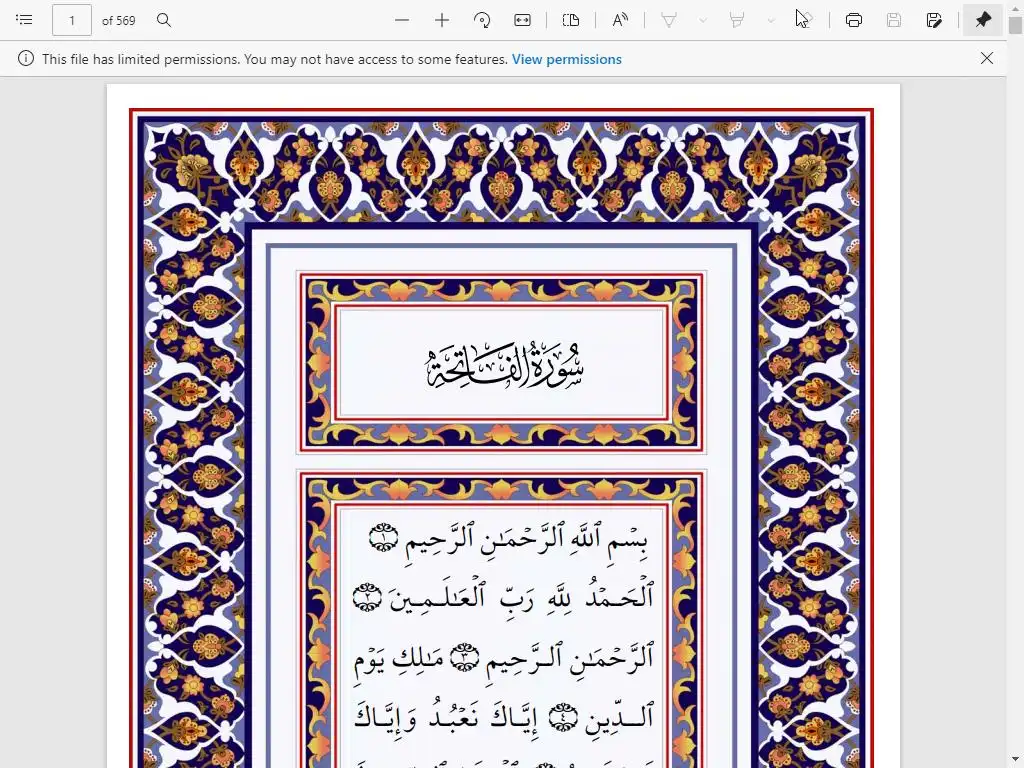Toggle fit to width view
Screen dimensions: 1024x768
click(x=522, y=20)
